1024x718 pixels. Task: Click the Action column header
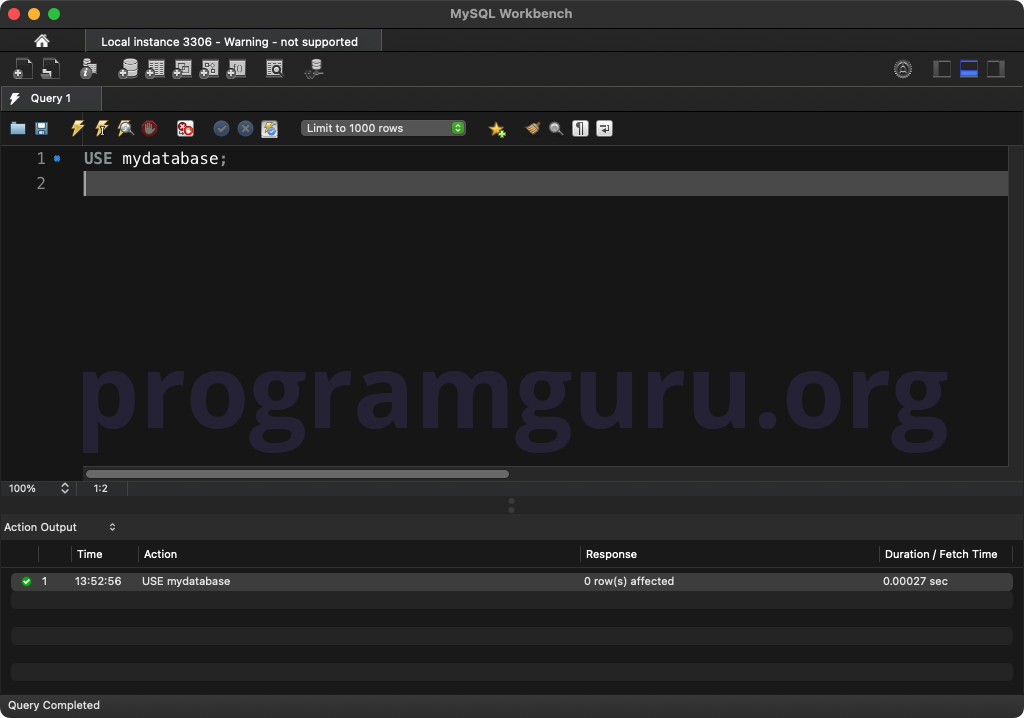[160, 554]
